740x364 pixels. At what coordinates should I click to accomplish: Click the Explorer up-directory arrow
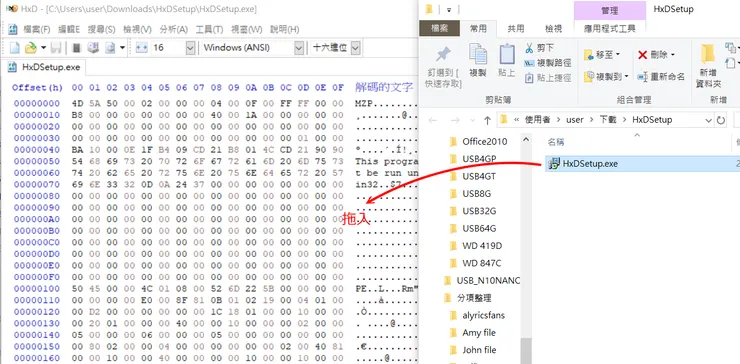point(487,120)
